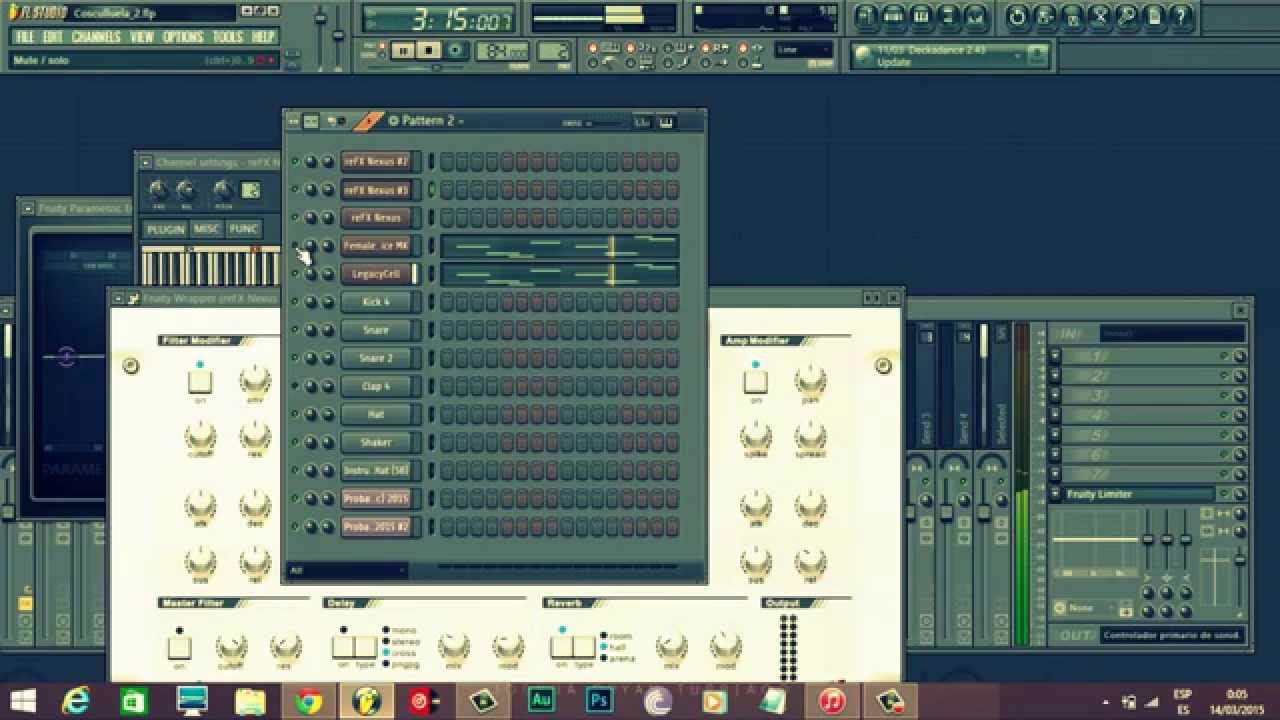Open the Pattern 2 selector dropdown
Viewport: 1280px width, 720px height.
pyautogui.click(x=428, y=121)
